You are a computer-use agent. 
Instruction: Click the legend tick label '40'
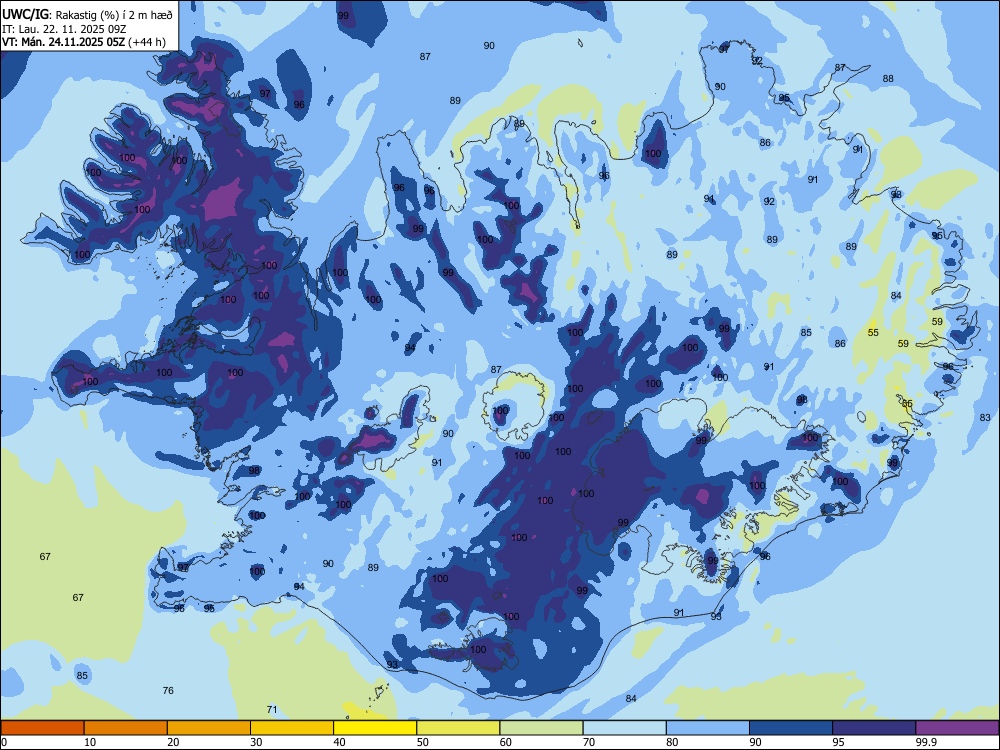coord(339,742)
